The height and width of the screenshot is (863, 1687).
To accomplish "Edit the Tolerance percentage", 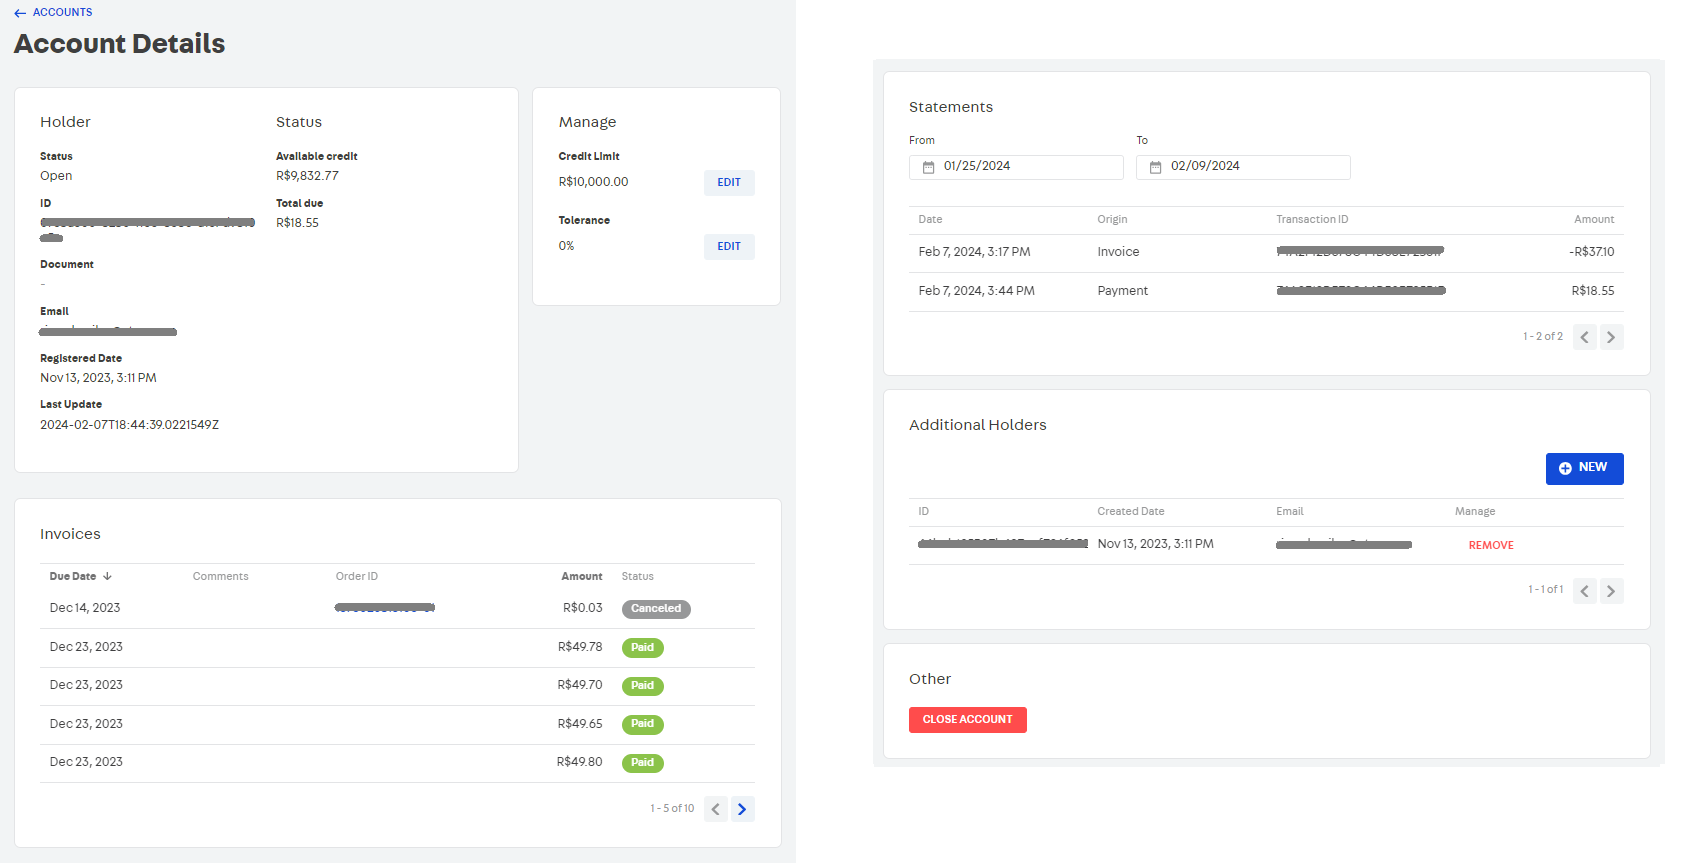I will (x=728, y=247).
